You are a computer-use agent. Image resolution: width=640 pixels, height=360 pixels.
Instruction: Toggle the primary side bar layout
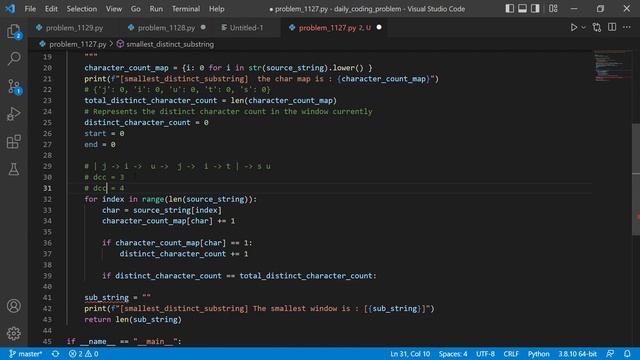tap(509, 9)
